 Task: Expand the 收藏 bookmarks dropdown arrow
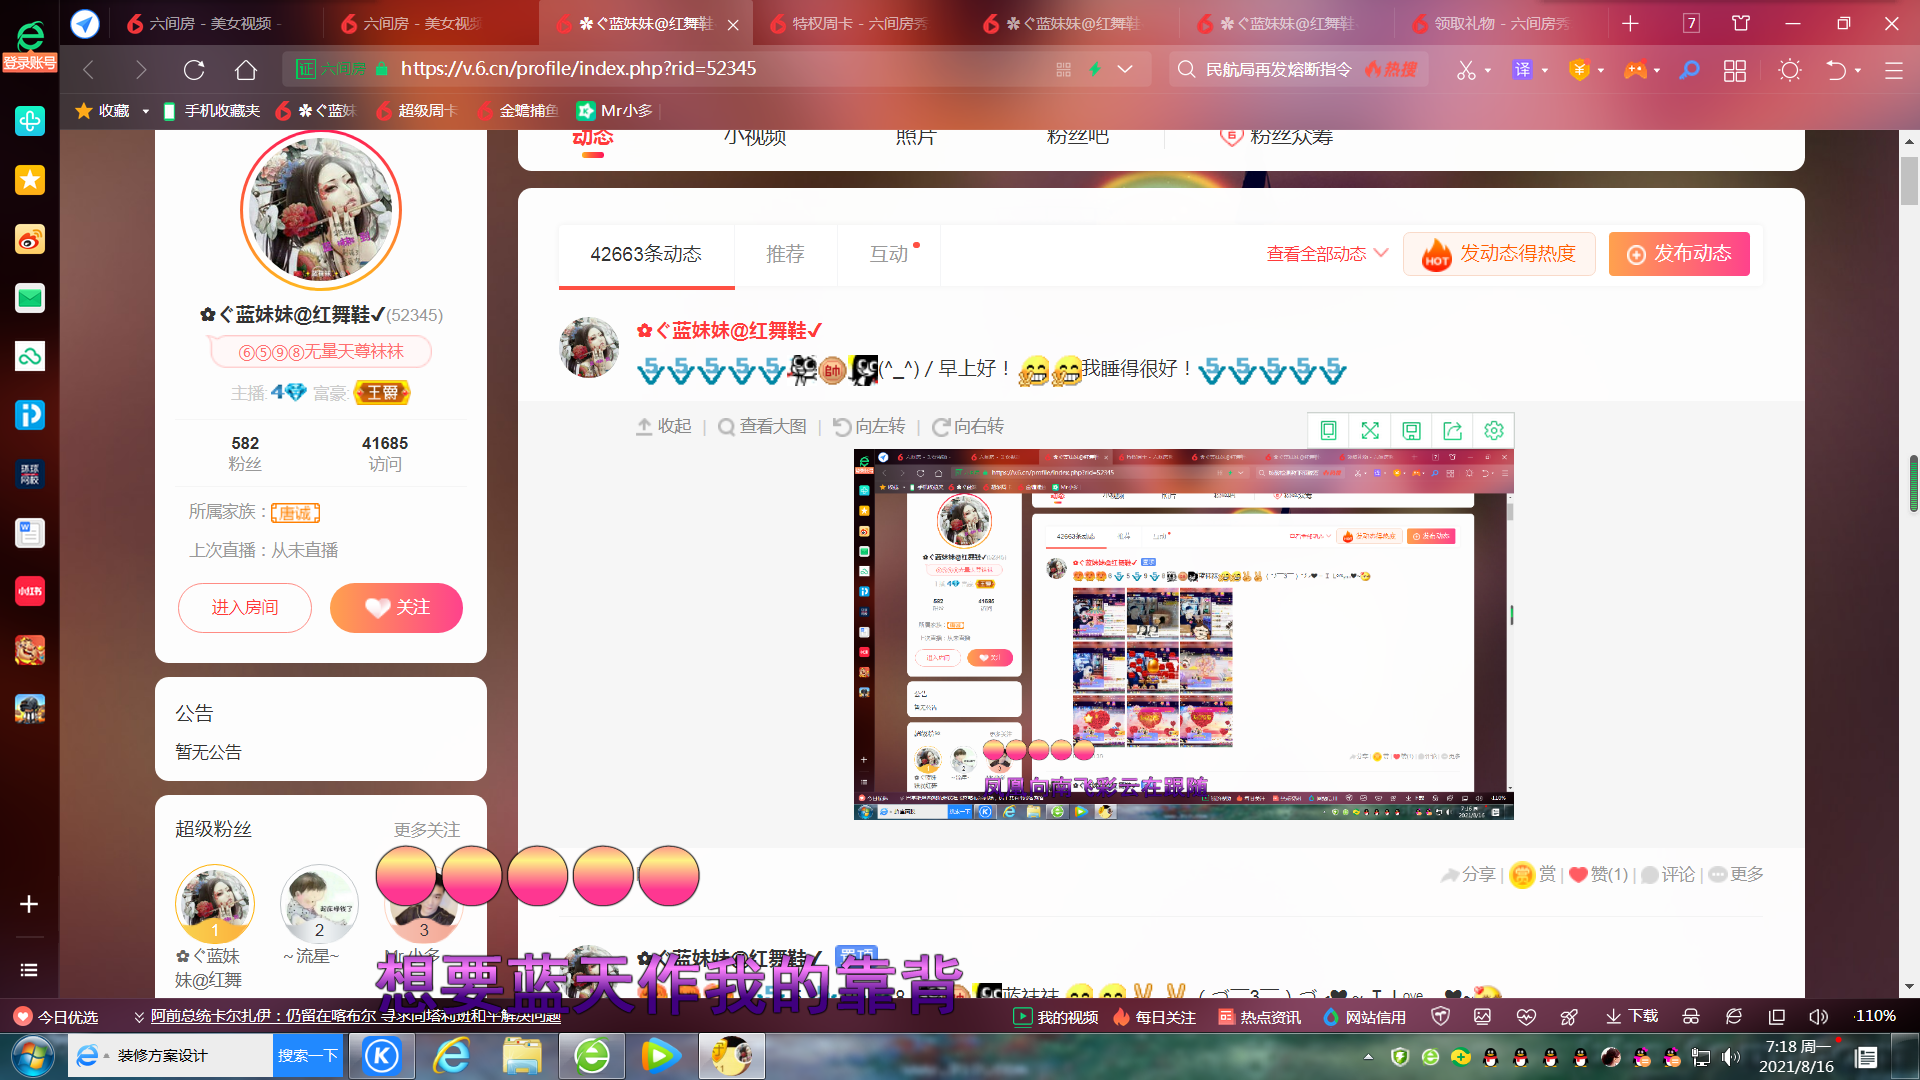coord(146,111)
